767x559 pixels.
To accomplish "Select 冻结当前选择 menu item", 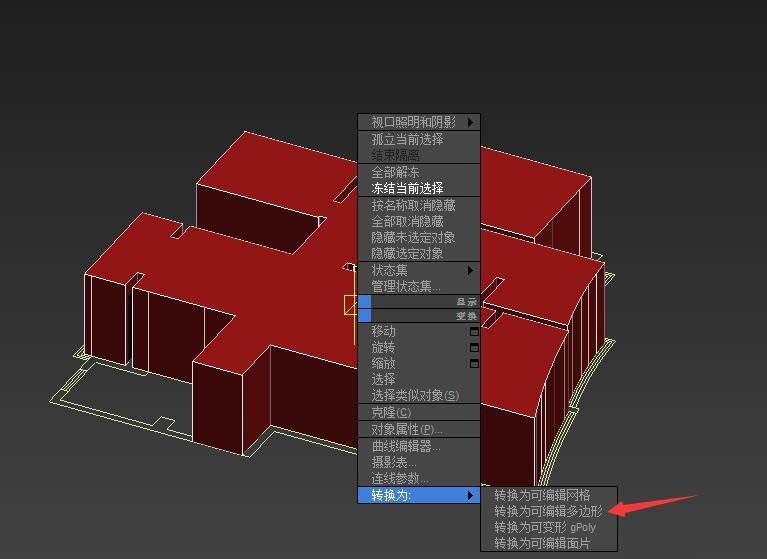I will click(x=419, y=188).
